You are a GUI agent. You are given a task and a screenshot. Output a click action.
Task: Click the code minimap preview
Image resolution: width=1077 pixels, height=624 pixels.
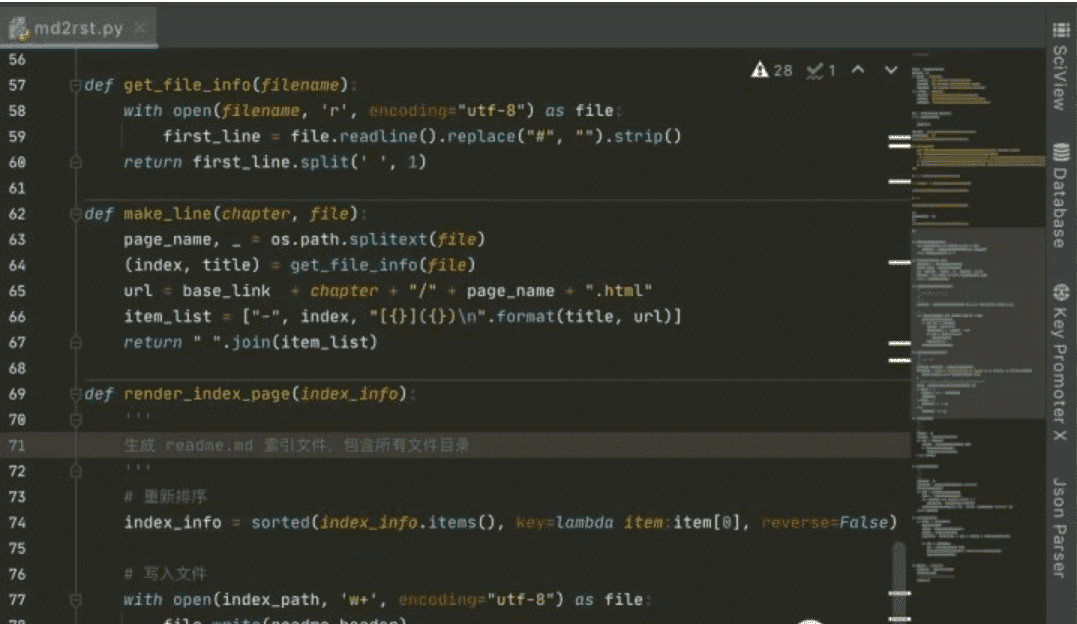pyautogui.click(x=977, y=323)
